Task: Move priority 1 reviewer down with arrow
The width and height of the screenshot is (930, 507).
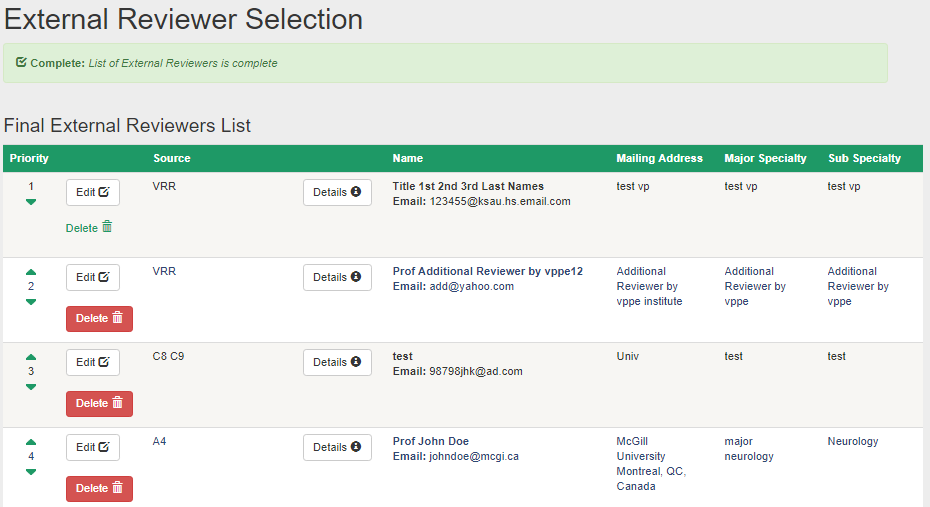Action: point(31,202)
